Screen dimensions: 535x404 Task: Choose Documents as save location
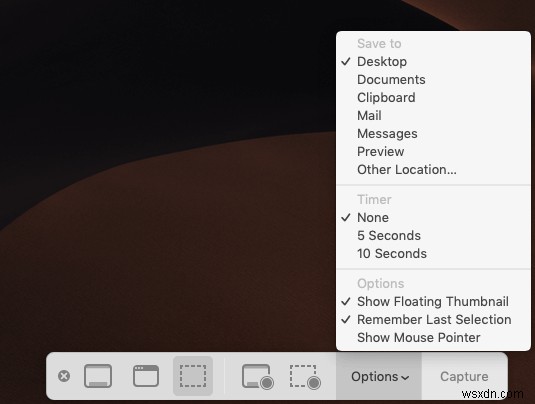(x=433, y=80)
